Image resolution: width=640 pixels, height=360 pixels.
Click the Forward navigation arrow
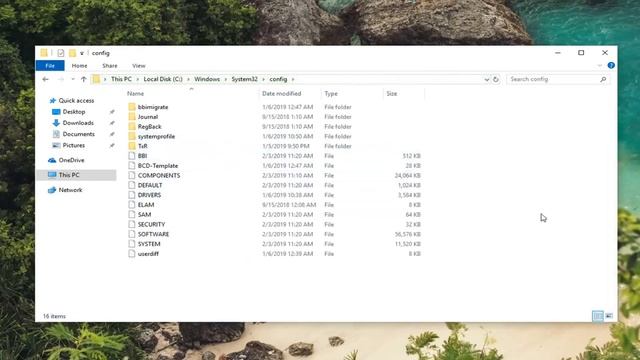click(60, 79)
